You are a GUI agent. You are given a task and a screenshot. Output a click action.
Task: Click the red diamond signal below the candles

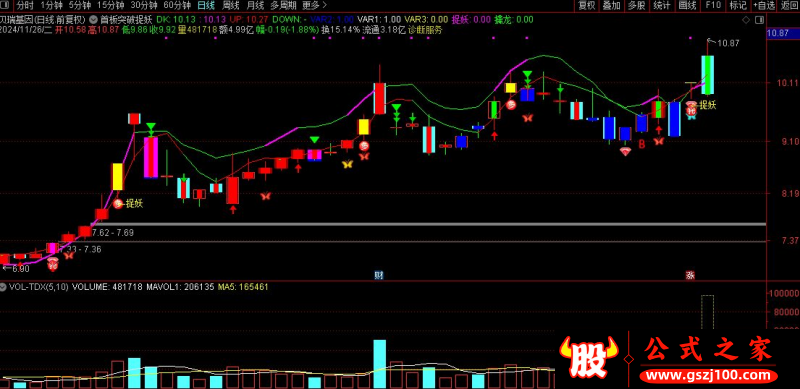click(x=626, y=151)
